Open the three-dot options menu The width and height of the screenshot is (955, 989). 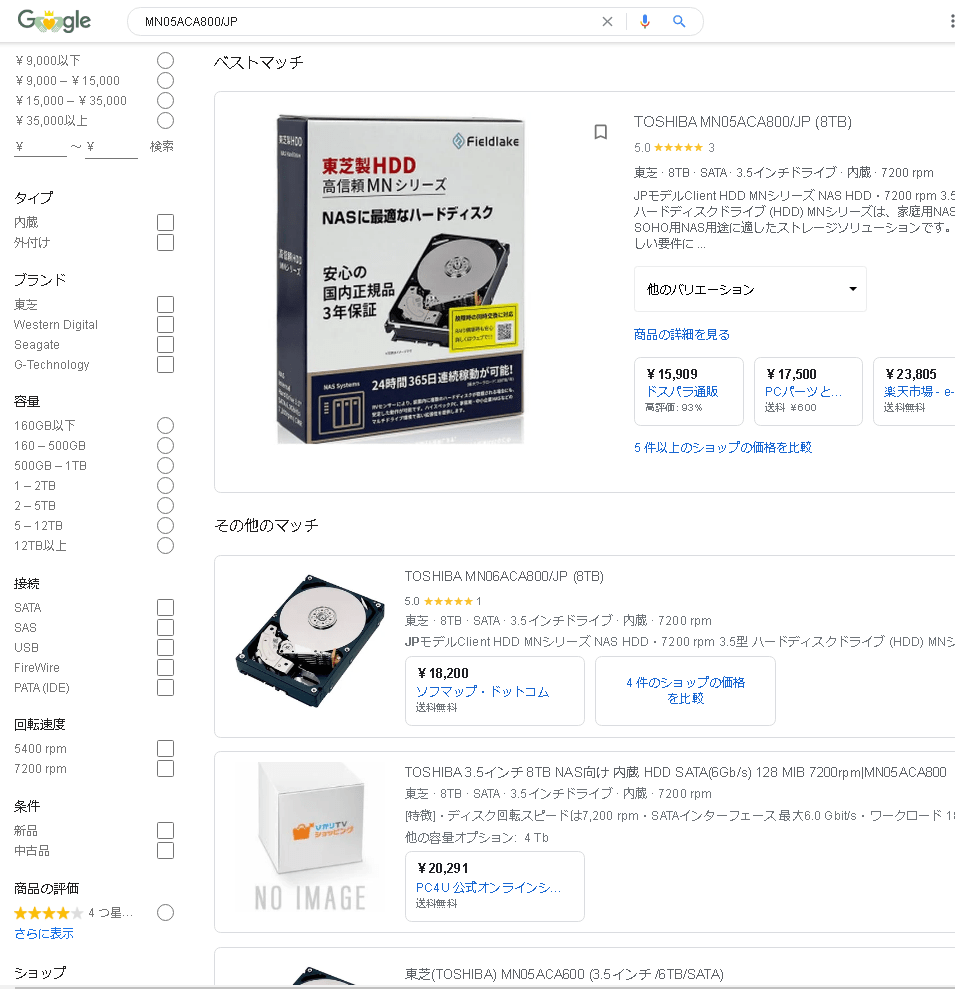pos(951,21)
